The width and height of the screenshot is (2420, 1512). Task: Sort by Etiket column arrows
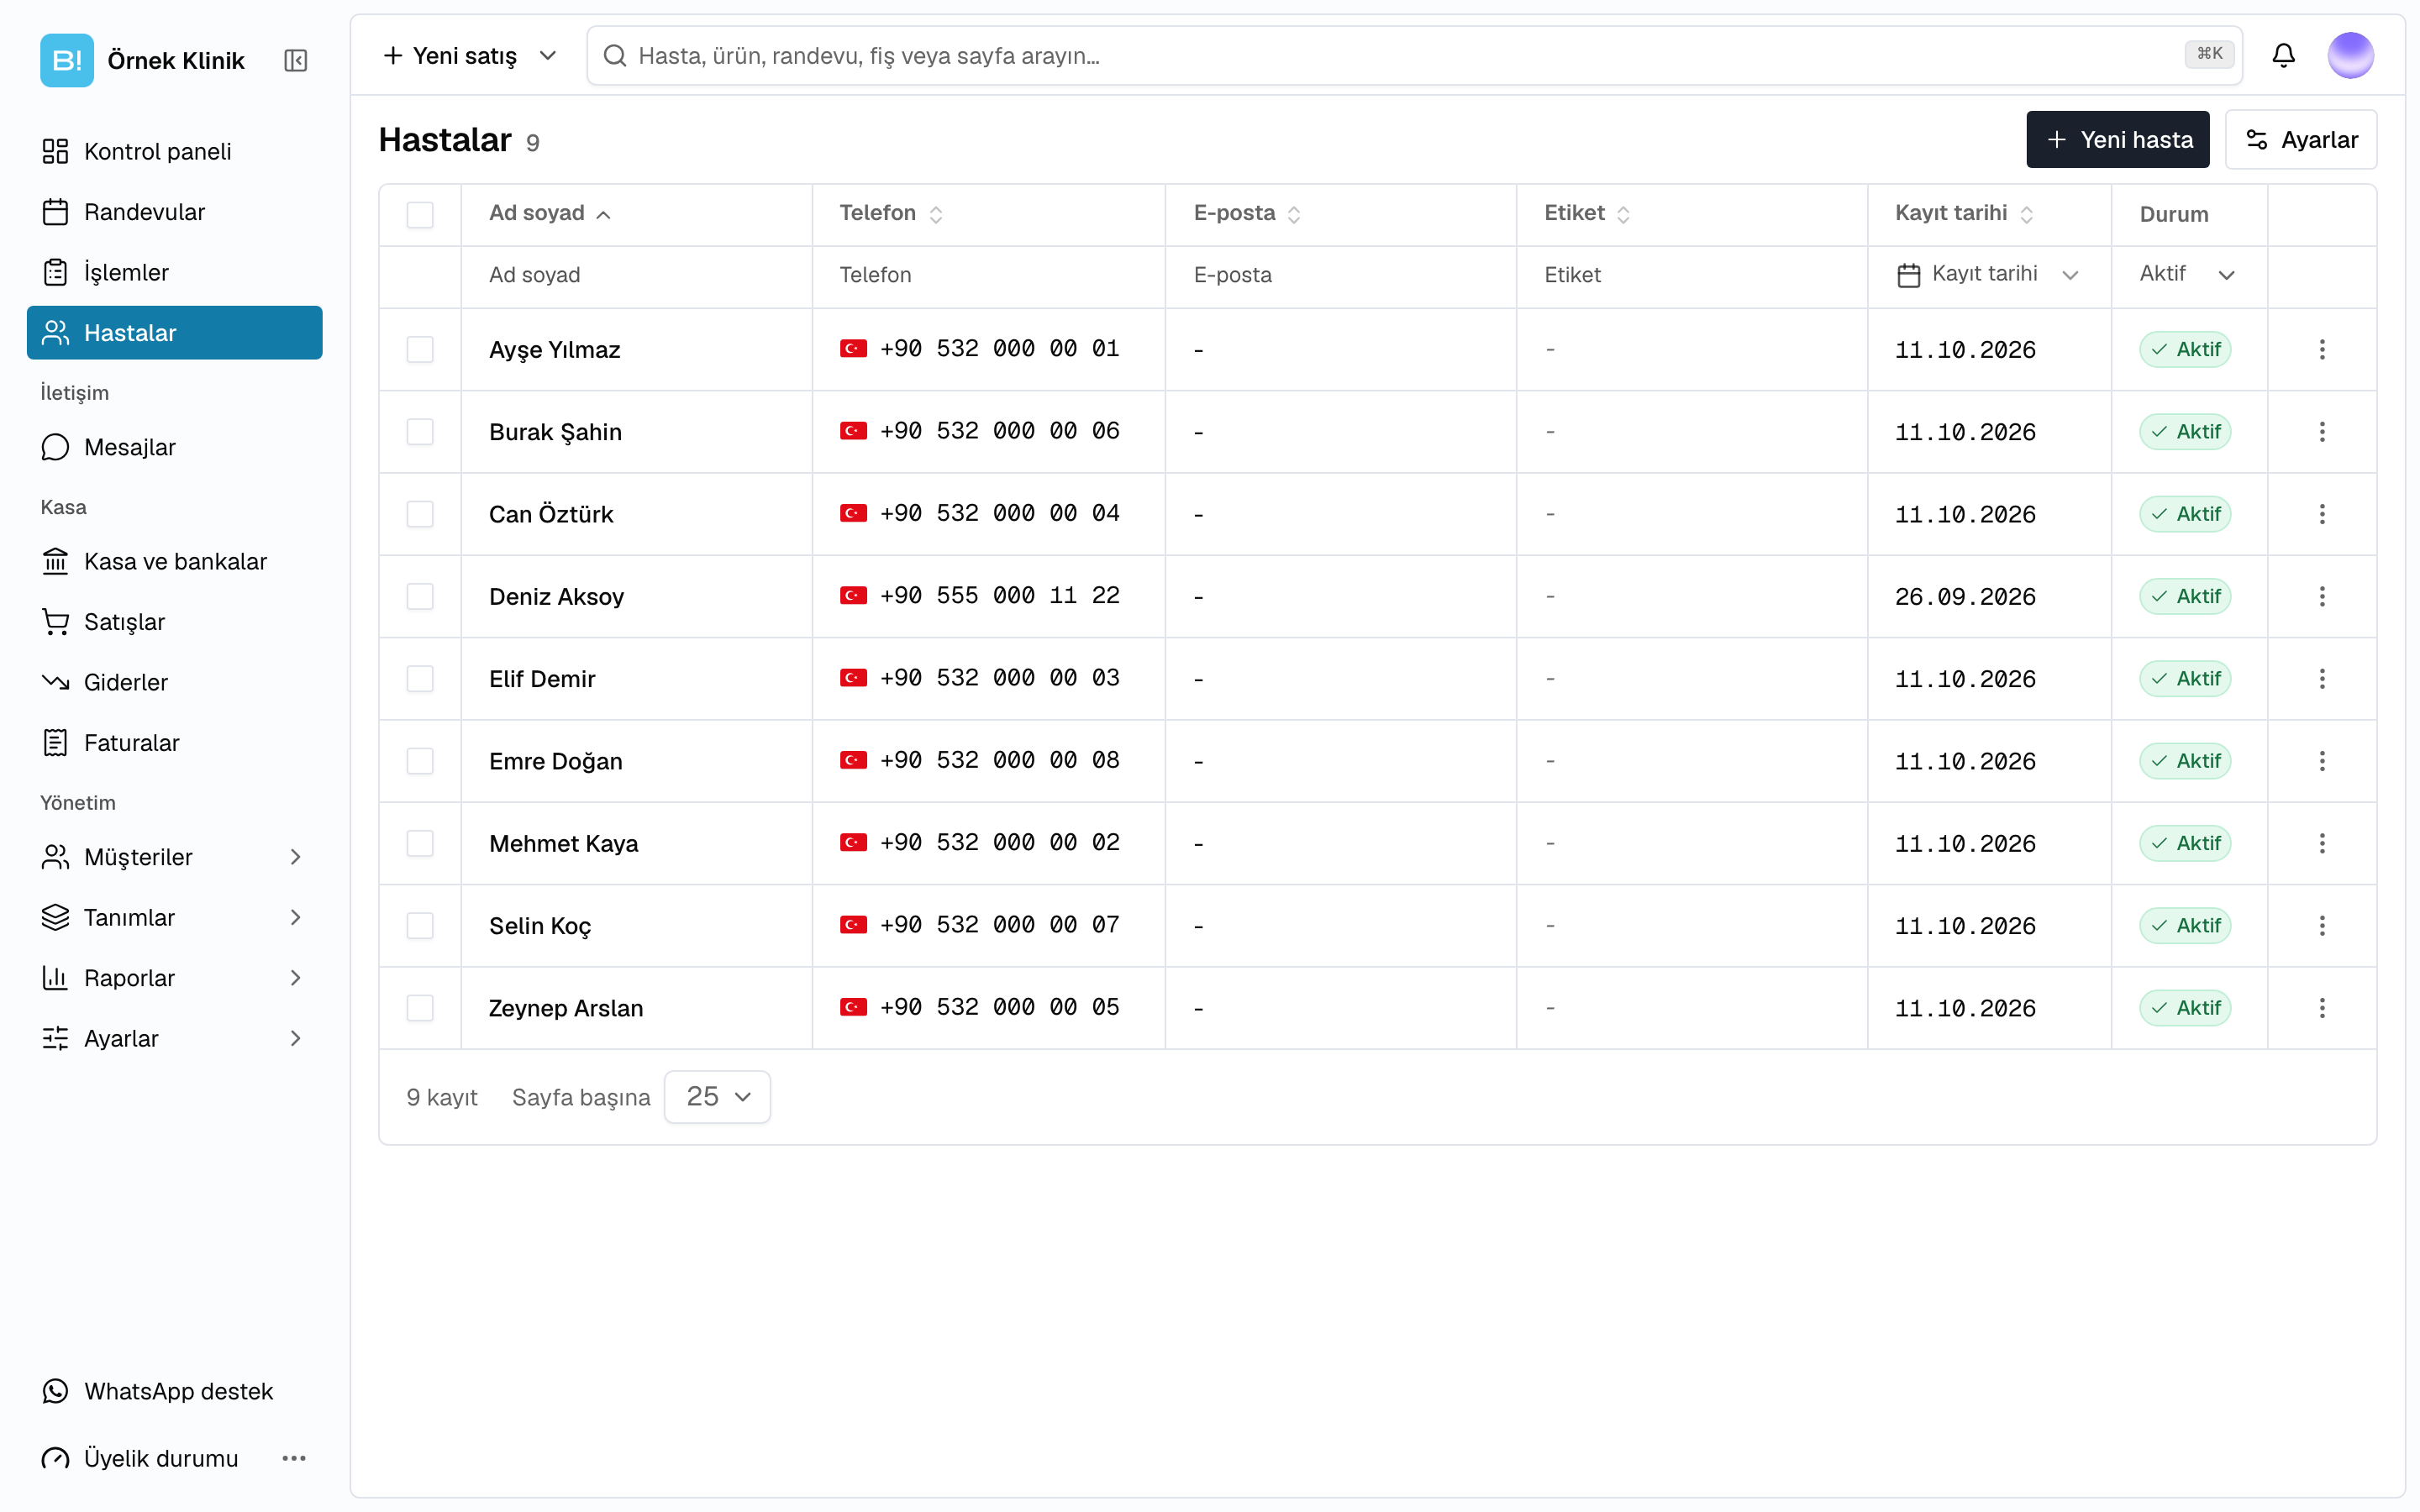tap(1623, 214)
